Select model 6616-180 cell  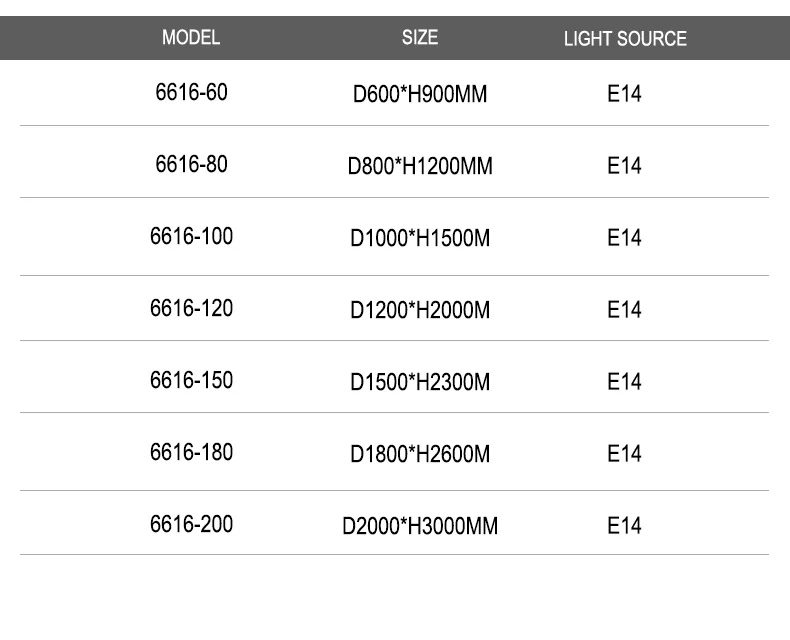point(191,452)
